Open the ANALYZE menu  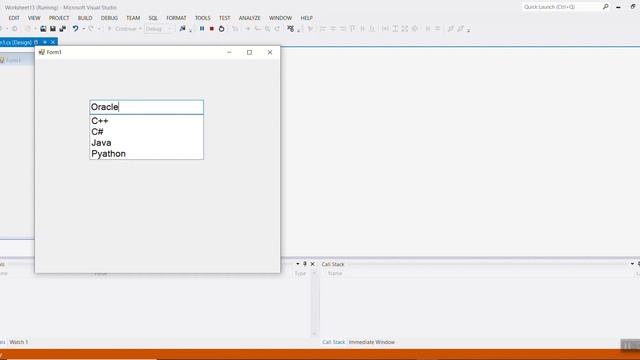pyautogui.click(x=249, y=18)
